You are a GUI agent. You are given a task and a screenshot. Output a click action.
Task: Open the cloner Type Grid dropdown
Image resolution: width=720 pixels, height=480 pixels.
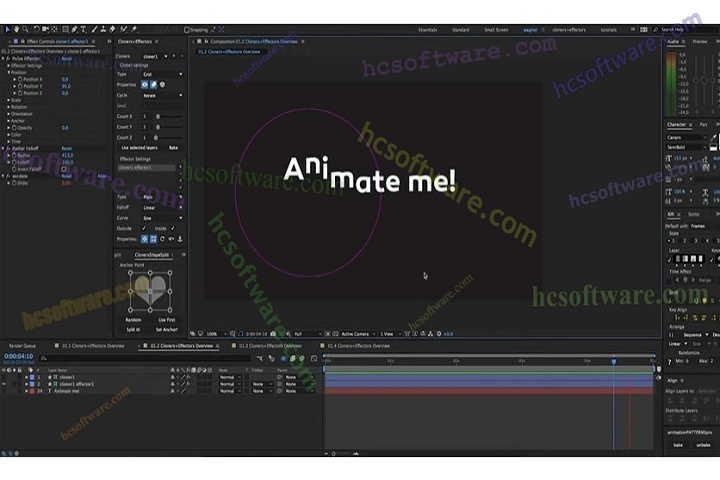click(x=162, y=74)
